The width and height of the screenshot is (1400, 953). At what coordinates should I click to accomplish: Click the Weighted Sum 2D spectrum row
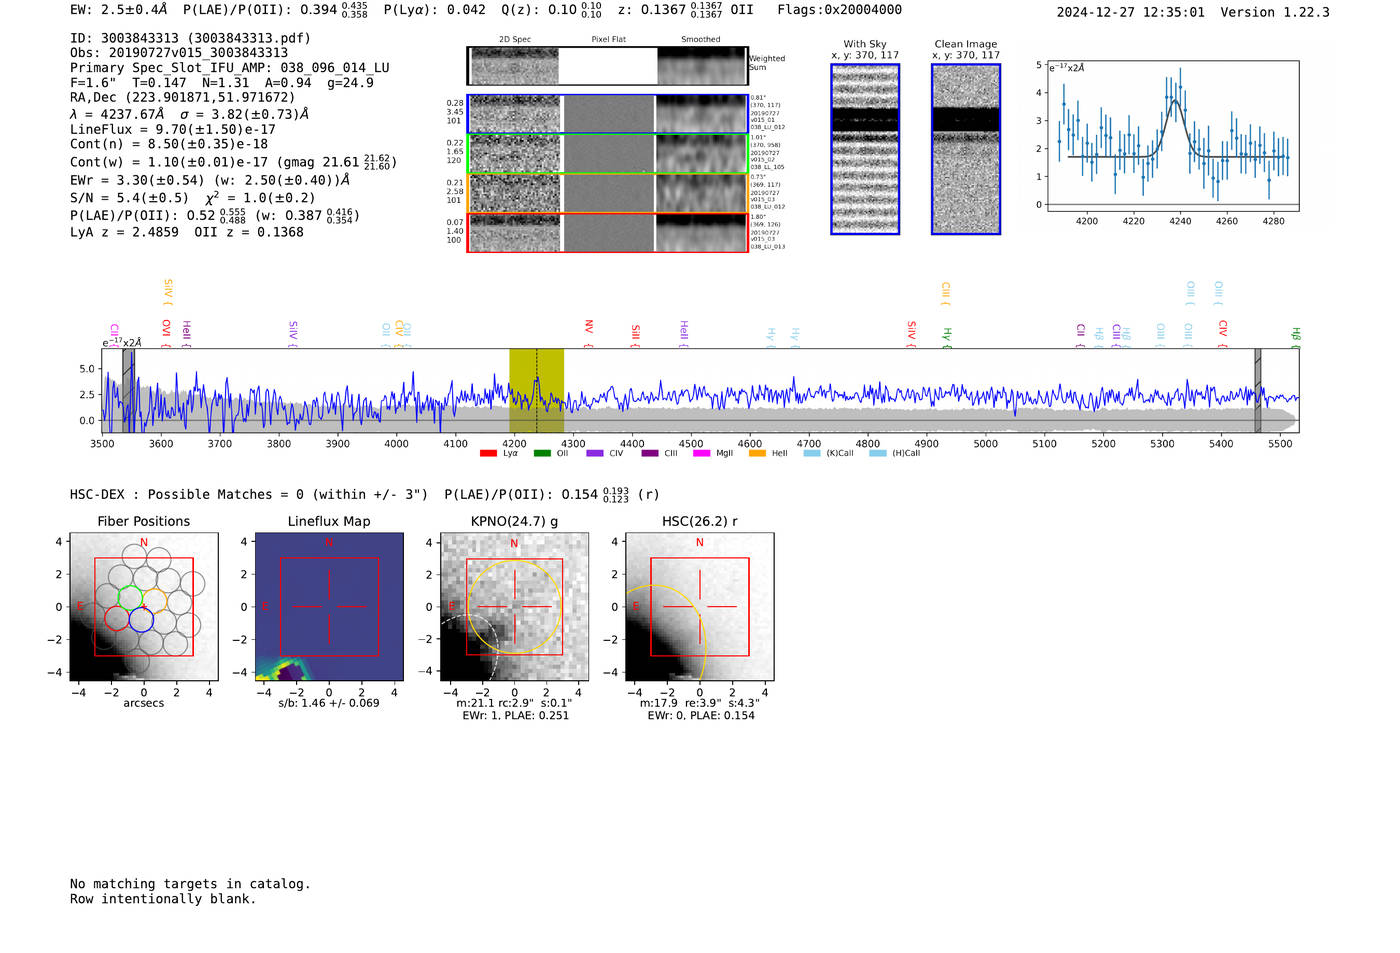coord(607,66)
